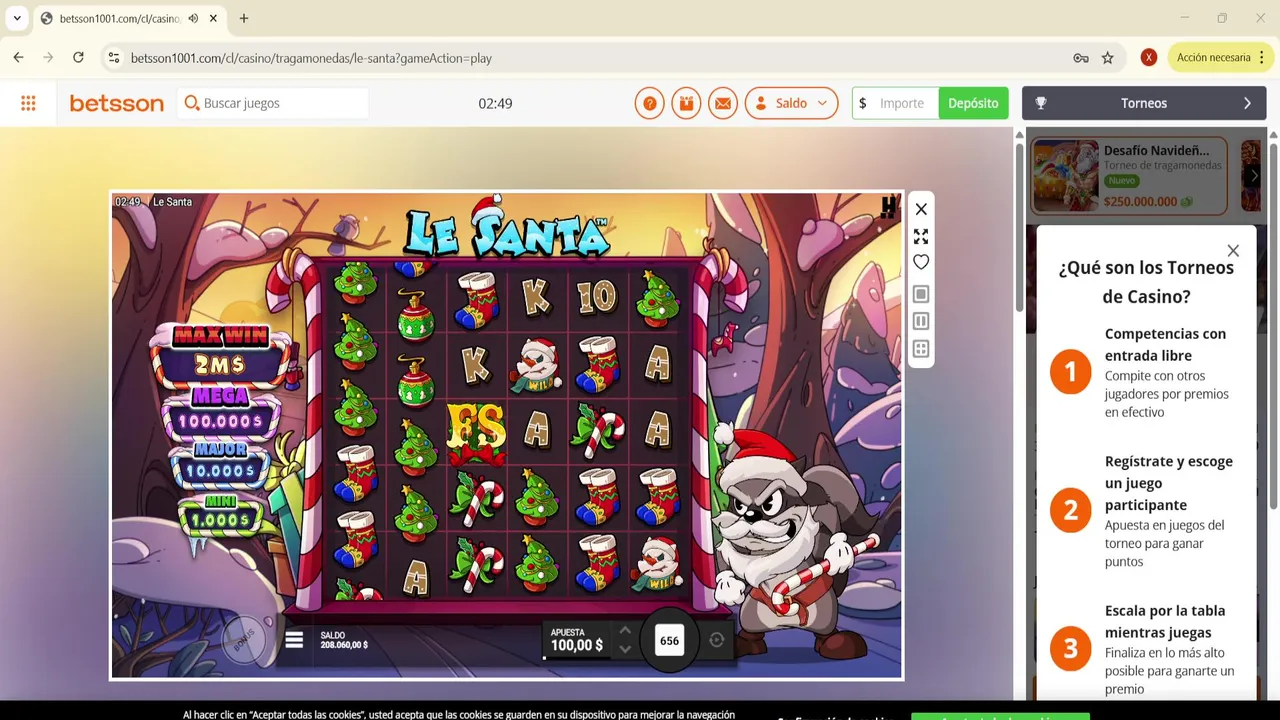Click the 656 spin button

(669, 641)
